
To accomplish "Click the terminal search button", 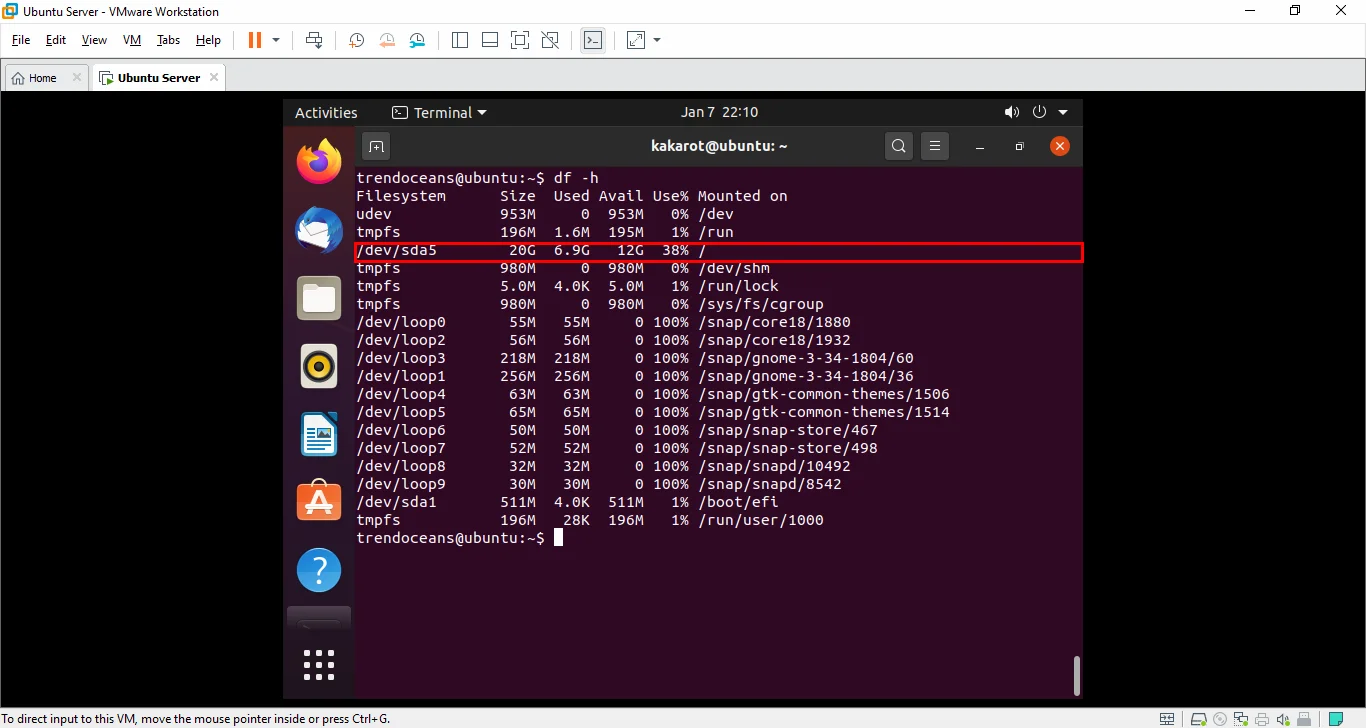I will click(x=899, y=146).
